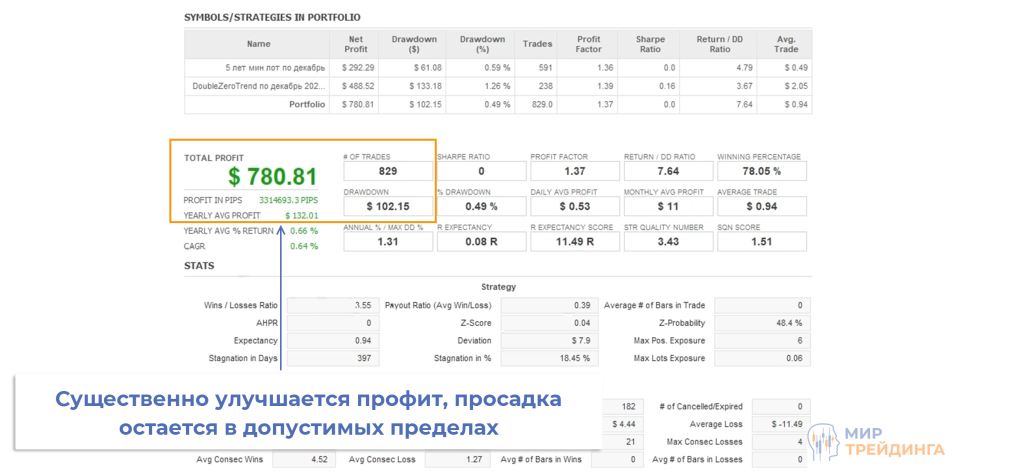Click the Name column header
The image size is (1024, 473).
coord(258,44)
